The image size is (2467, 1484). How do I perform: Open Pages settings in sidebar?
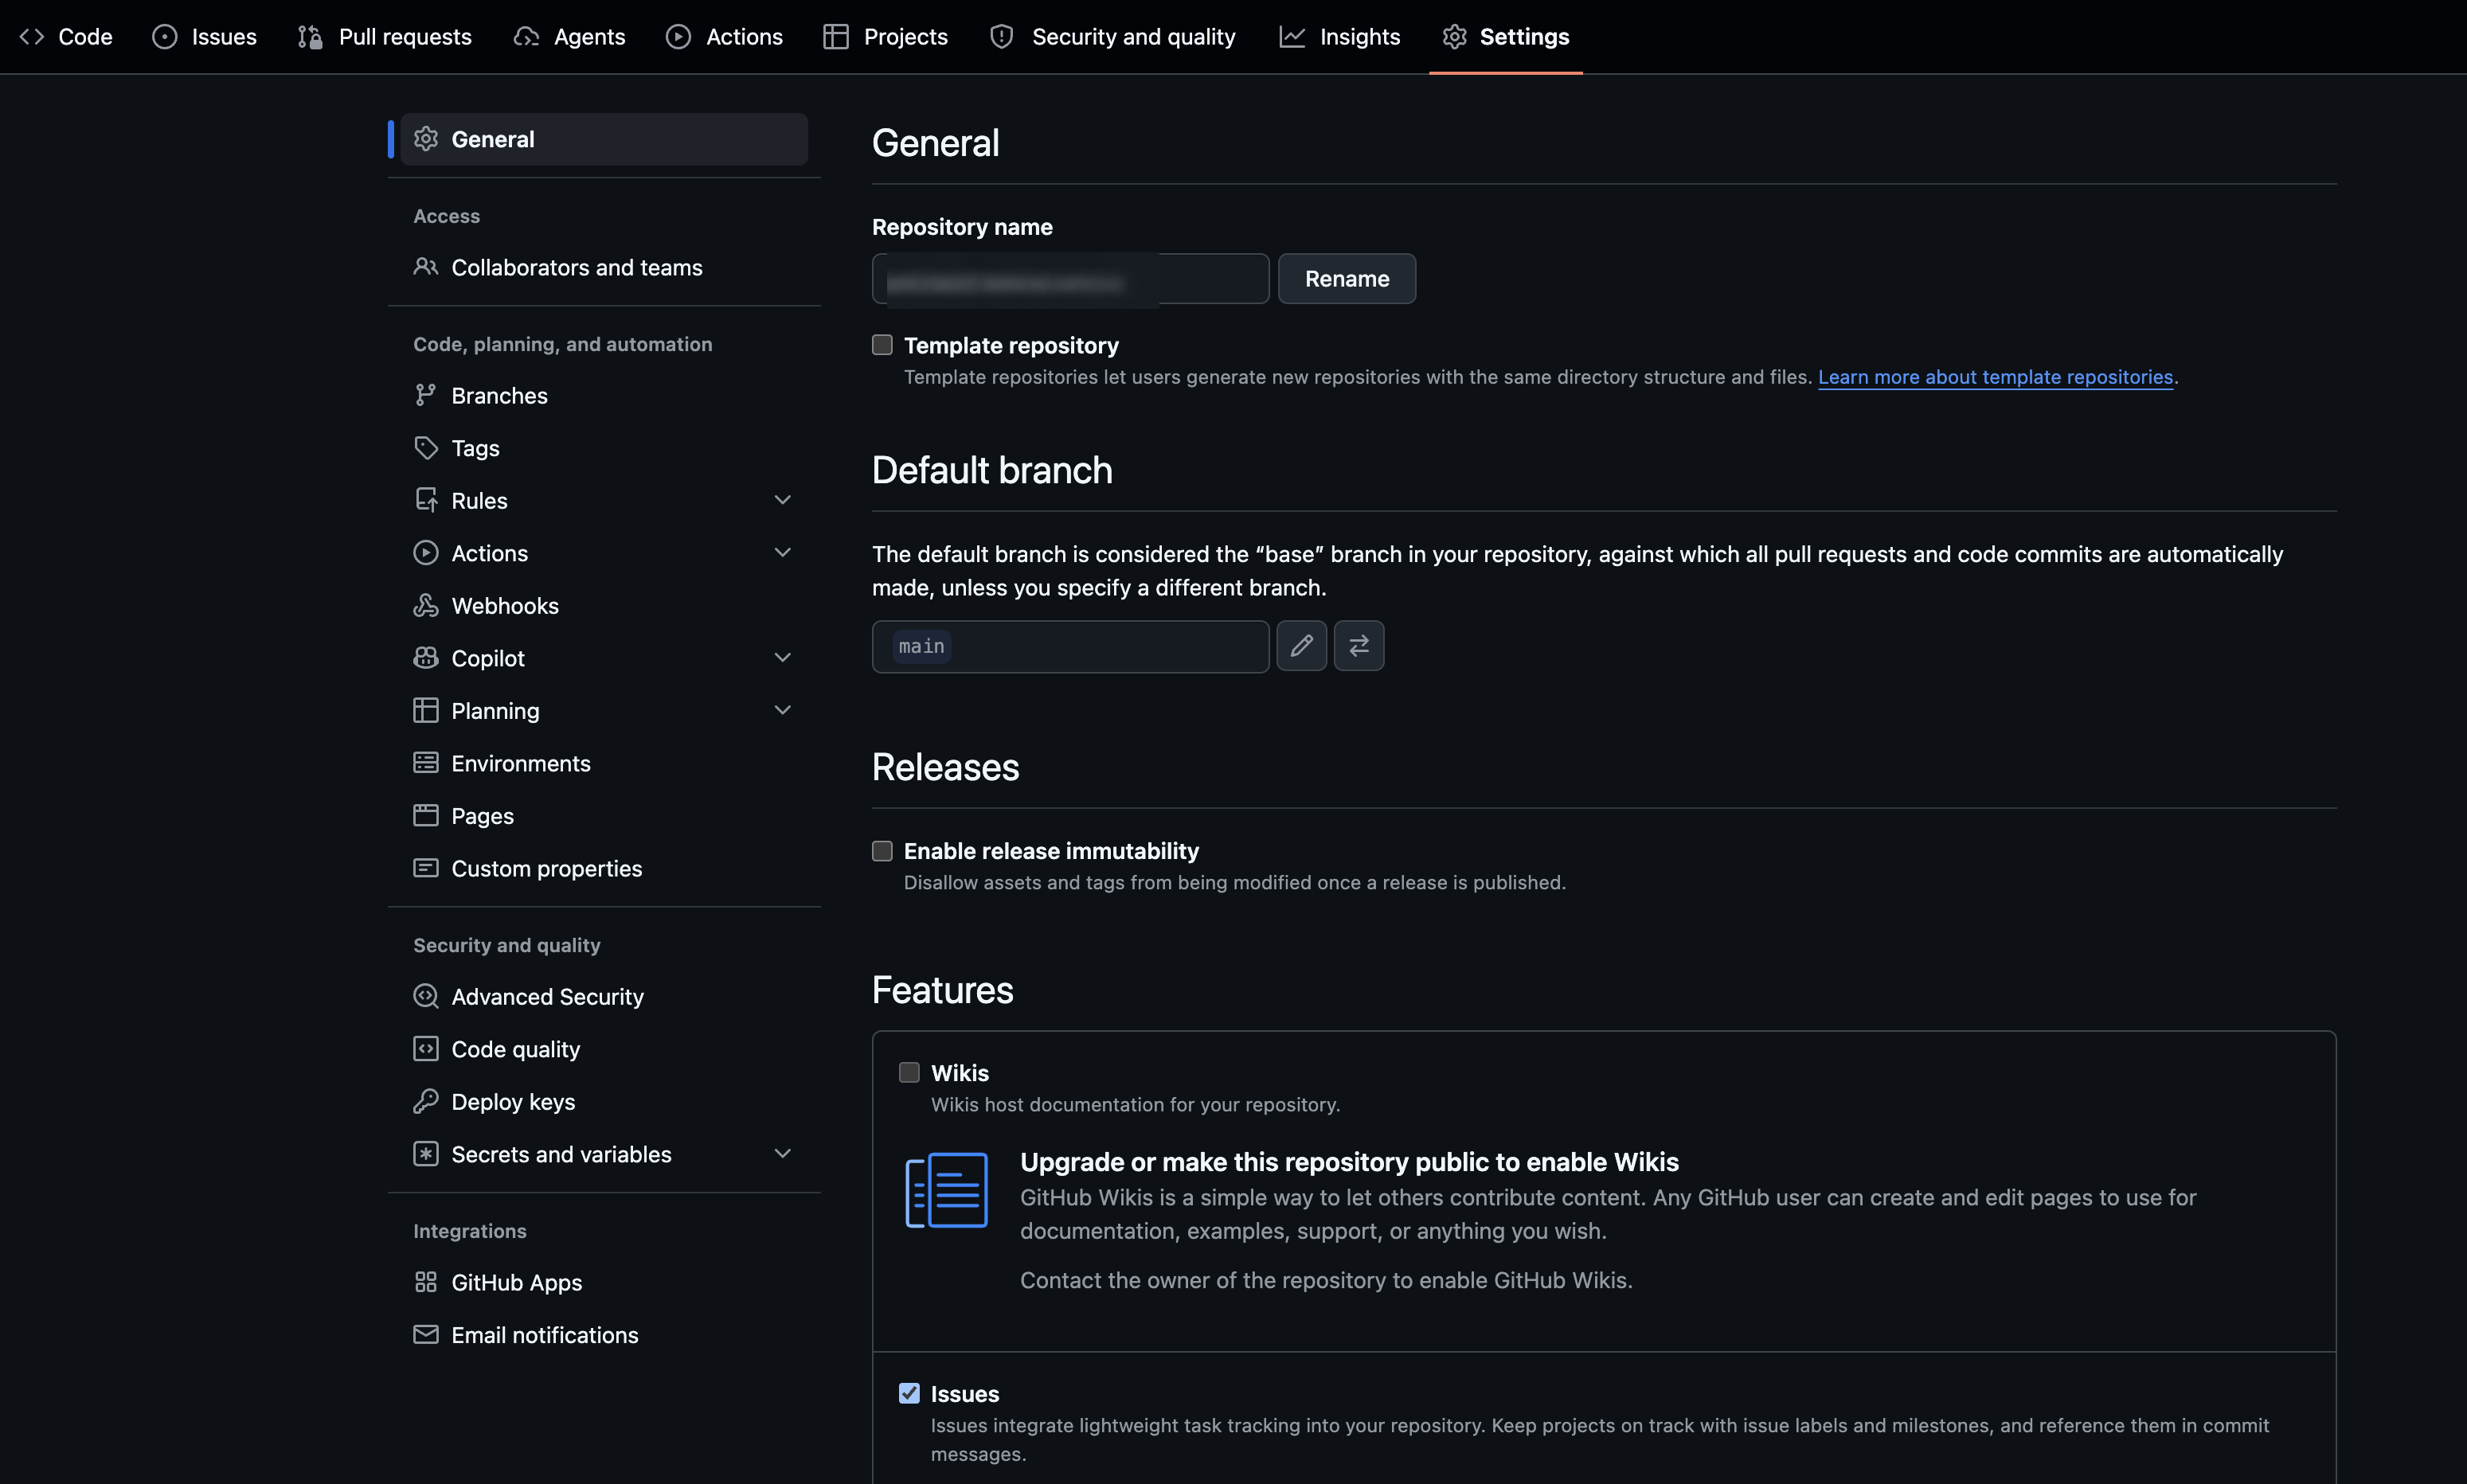click(604, 815)
